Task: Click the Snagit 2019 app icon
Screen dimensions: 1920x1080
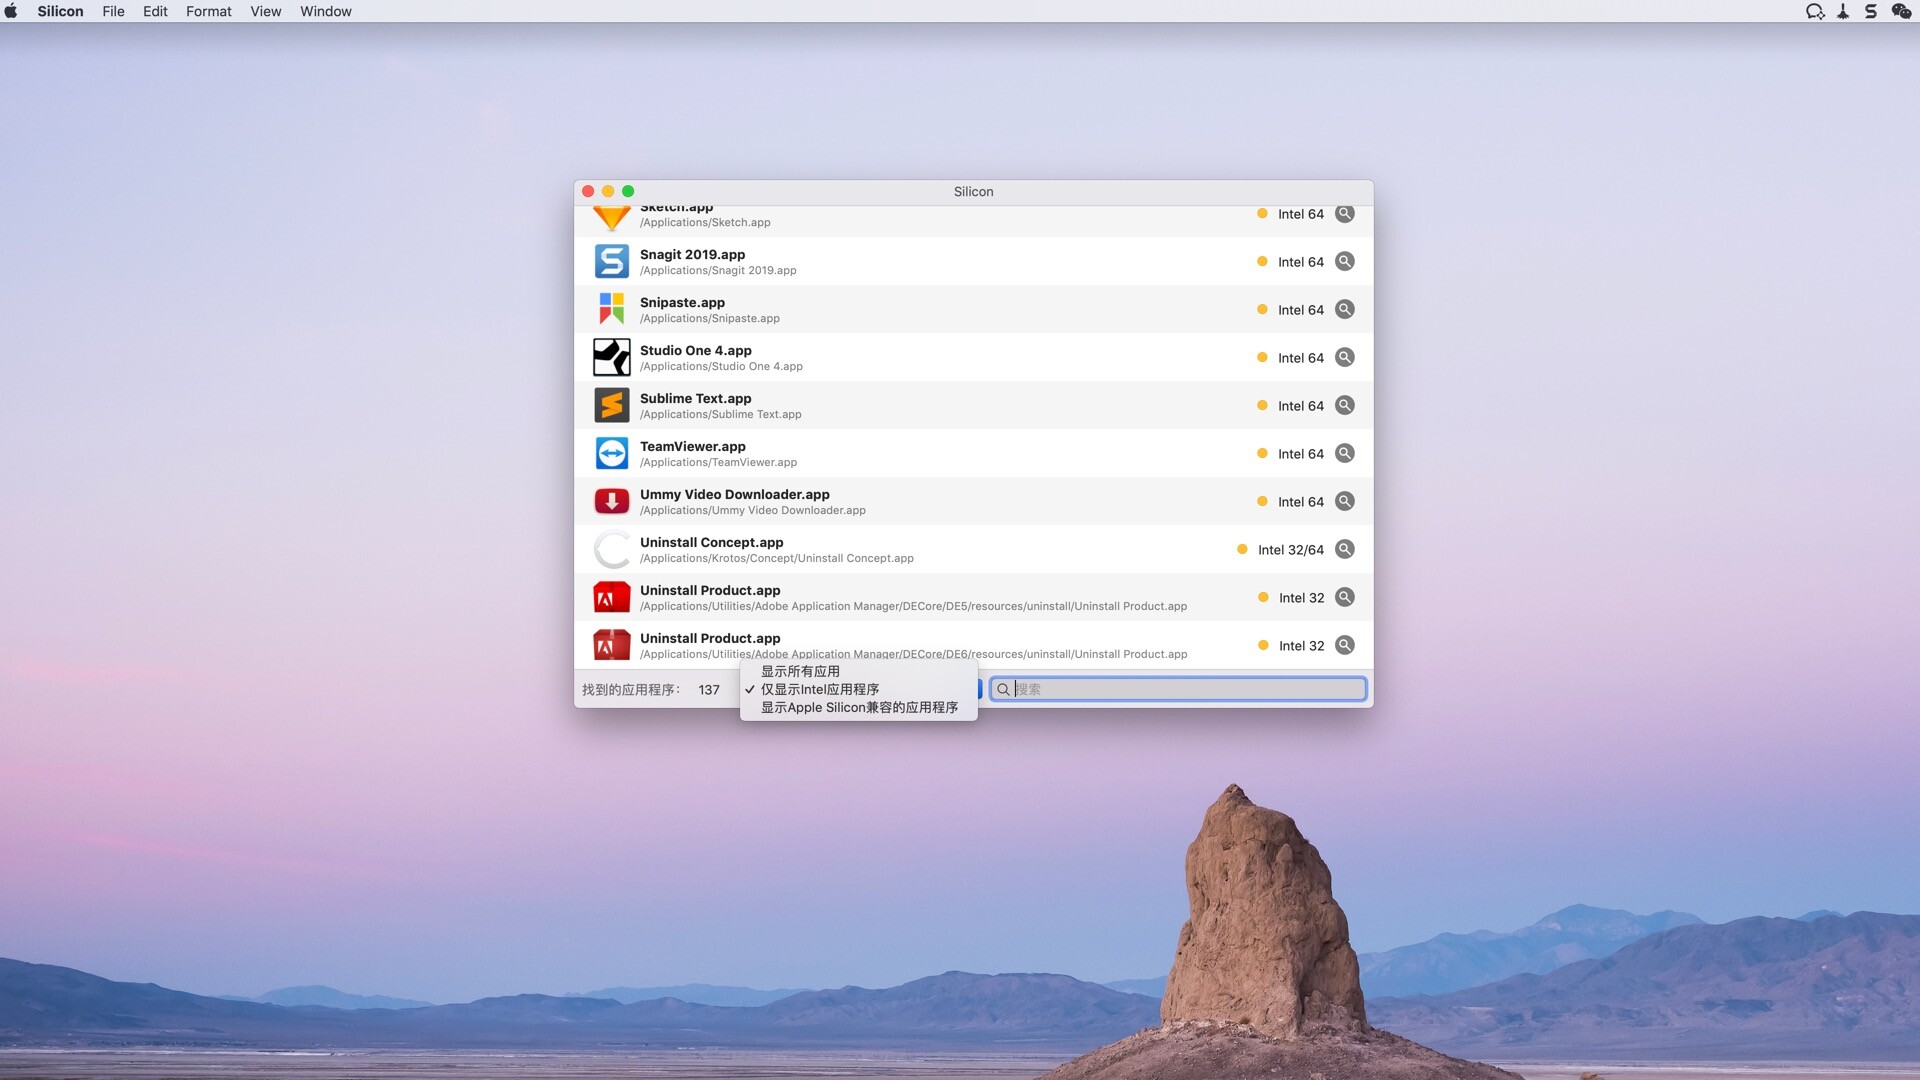Action: [611, 261]
